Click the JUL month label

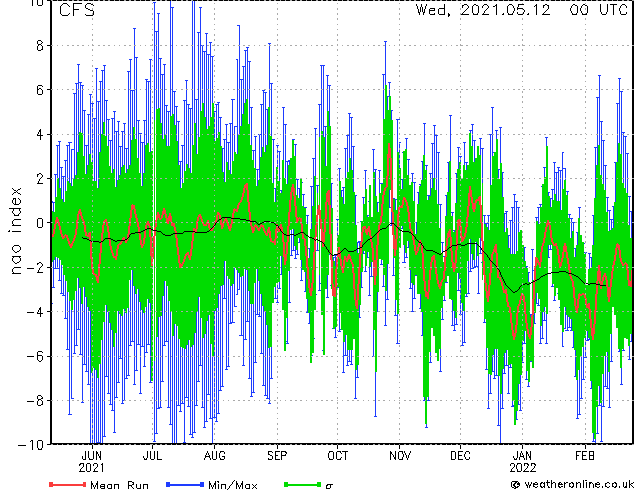click(x=152, y=456)
